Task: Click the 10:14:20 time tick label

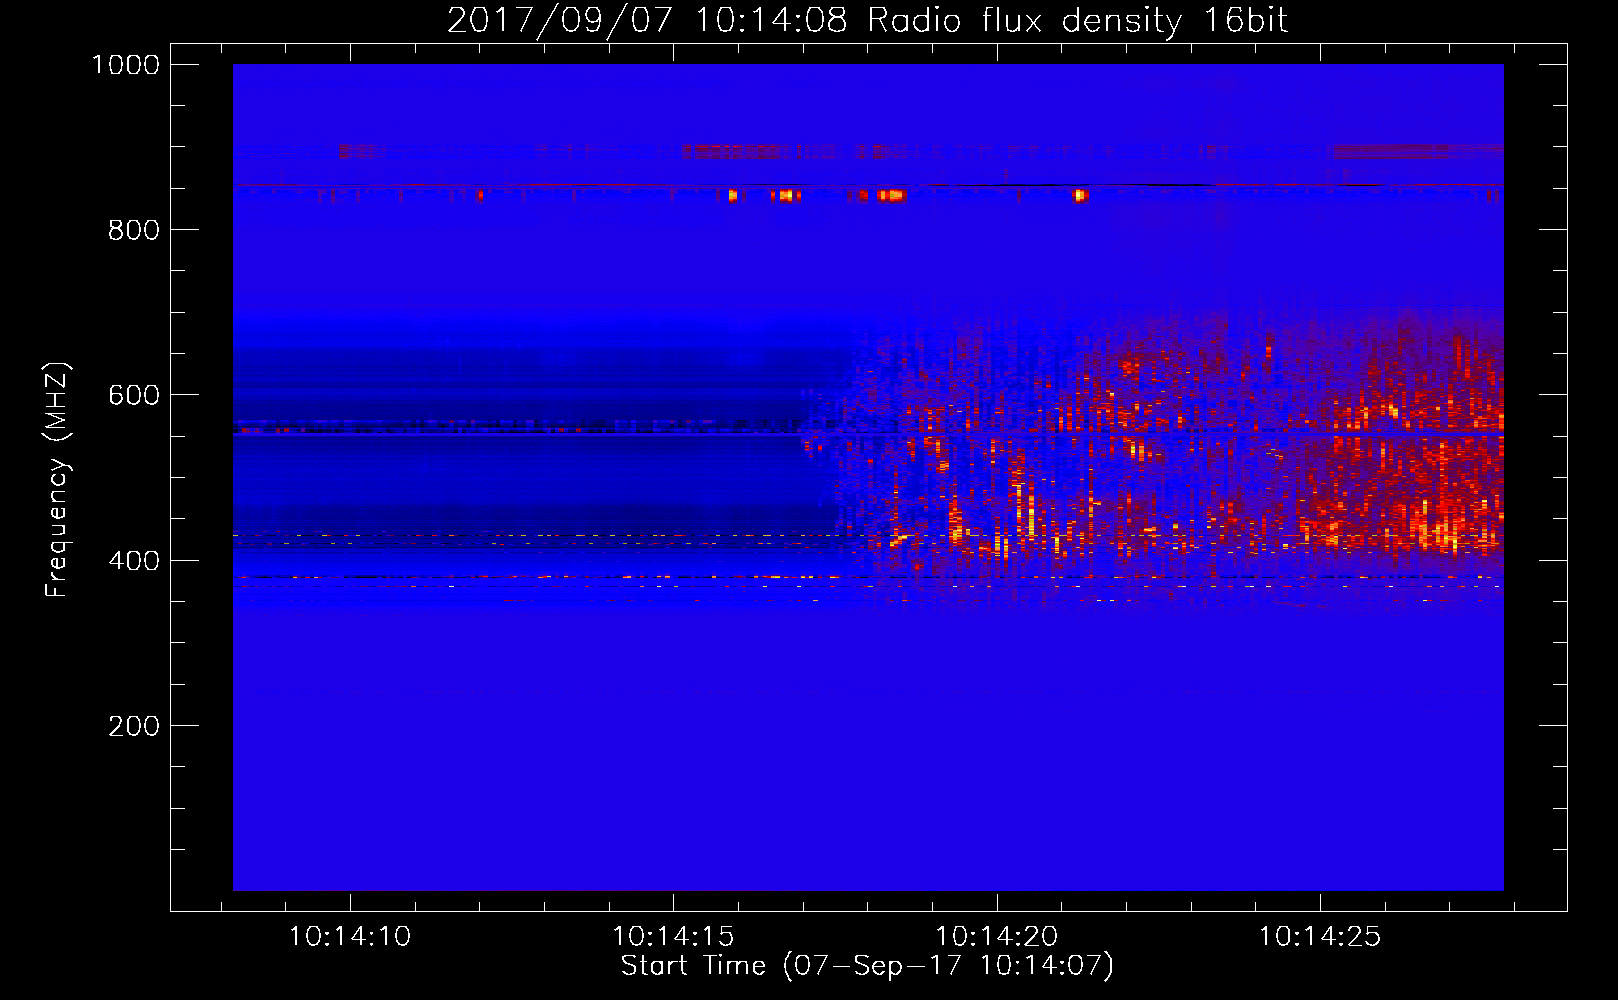Action: [x=996, y=937]
